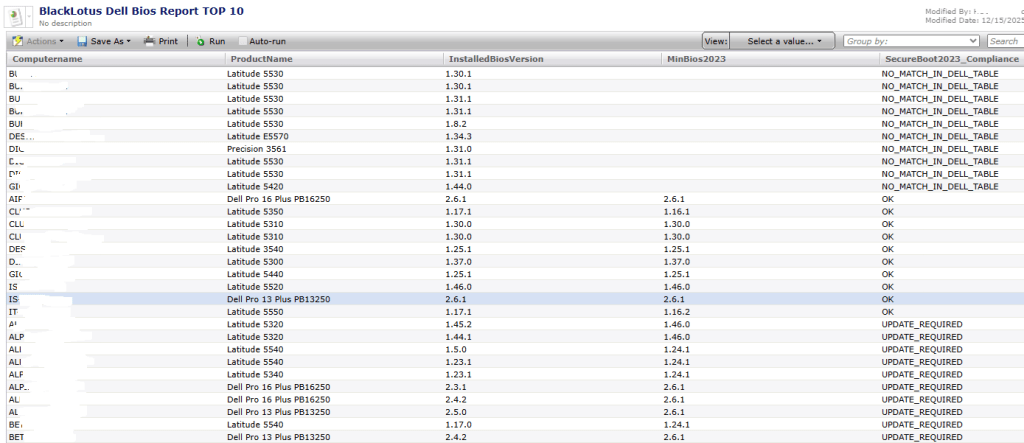The image size is (1024, 443).
Task: Click InstalledBiosVersion column header
Action: point(496,60)
